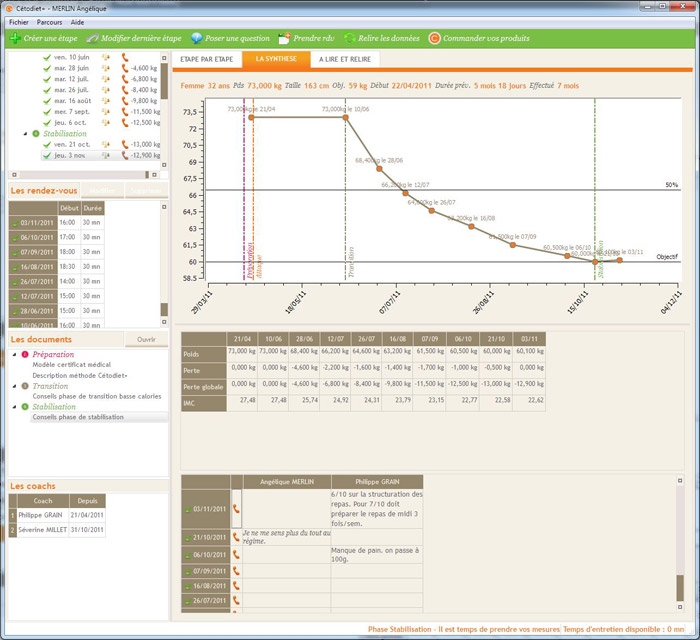This screenshot has height=640, width=700.
Task: Click chart data point 68,400kg le 28/06
Action: pos(379,169)
